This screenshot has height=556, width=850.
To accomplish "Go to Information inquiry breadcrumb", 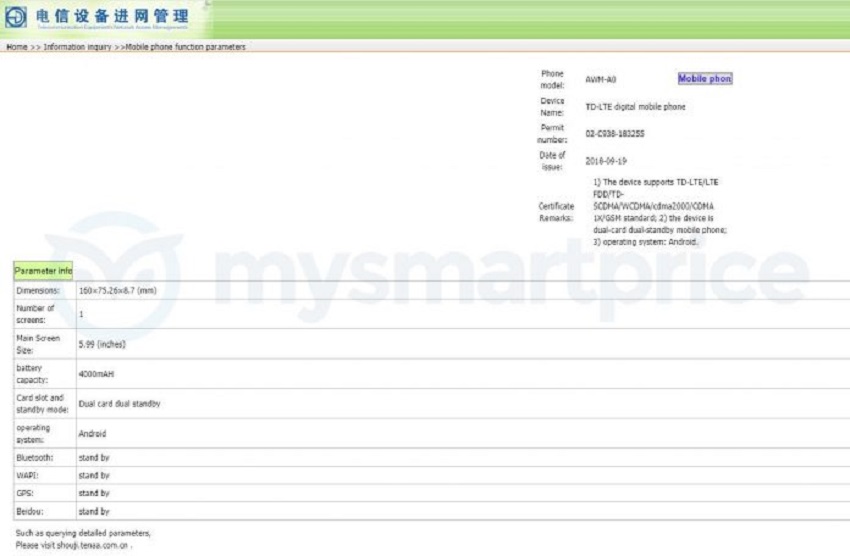I will (78, 47).
